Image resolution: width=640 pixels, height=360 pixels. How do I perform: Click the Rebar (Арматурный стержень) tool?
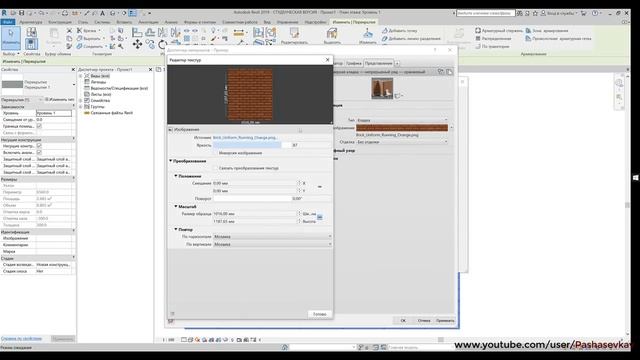(499, 31)
